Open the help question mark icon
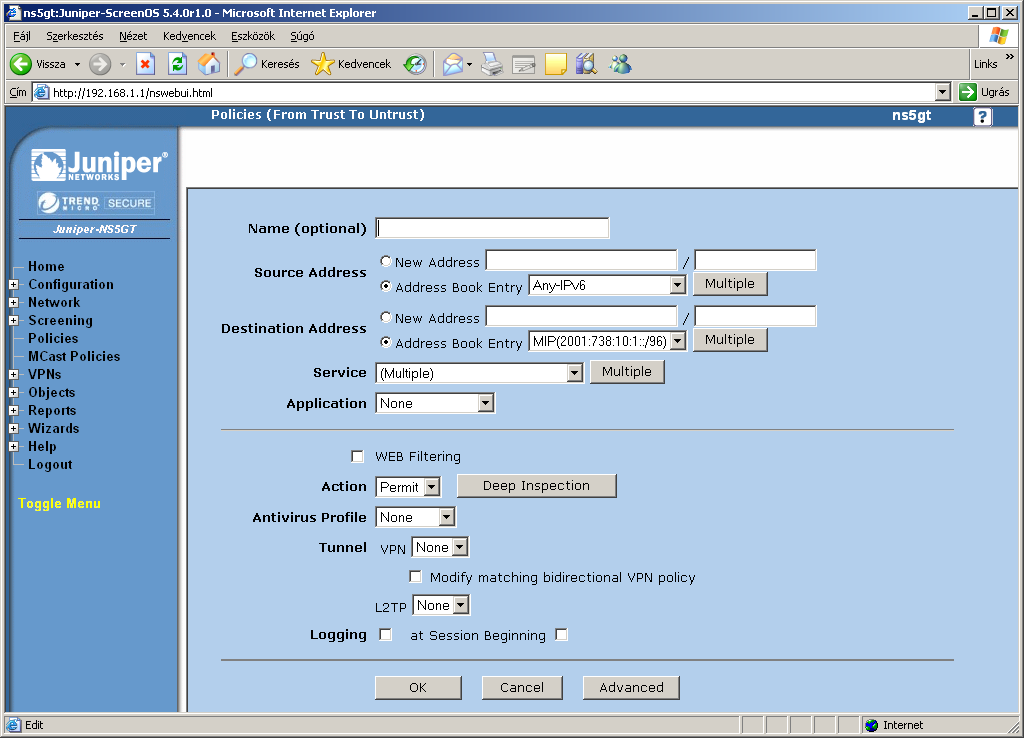Viewport: 1024px width, 738px height. click(983, 117)
